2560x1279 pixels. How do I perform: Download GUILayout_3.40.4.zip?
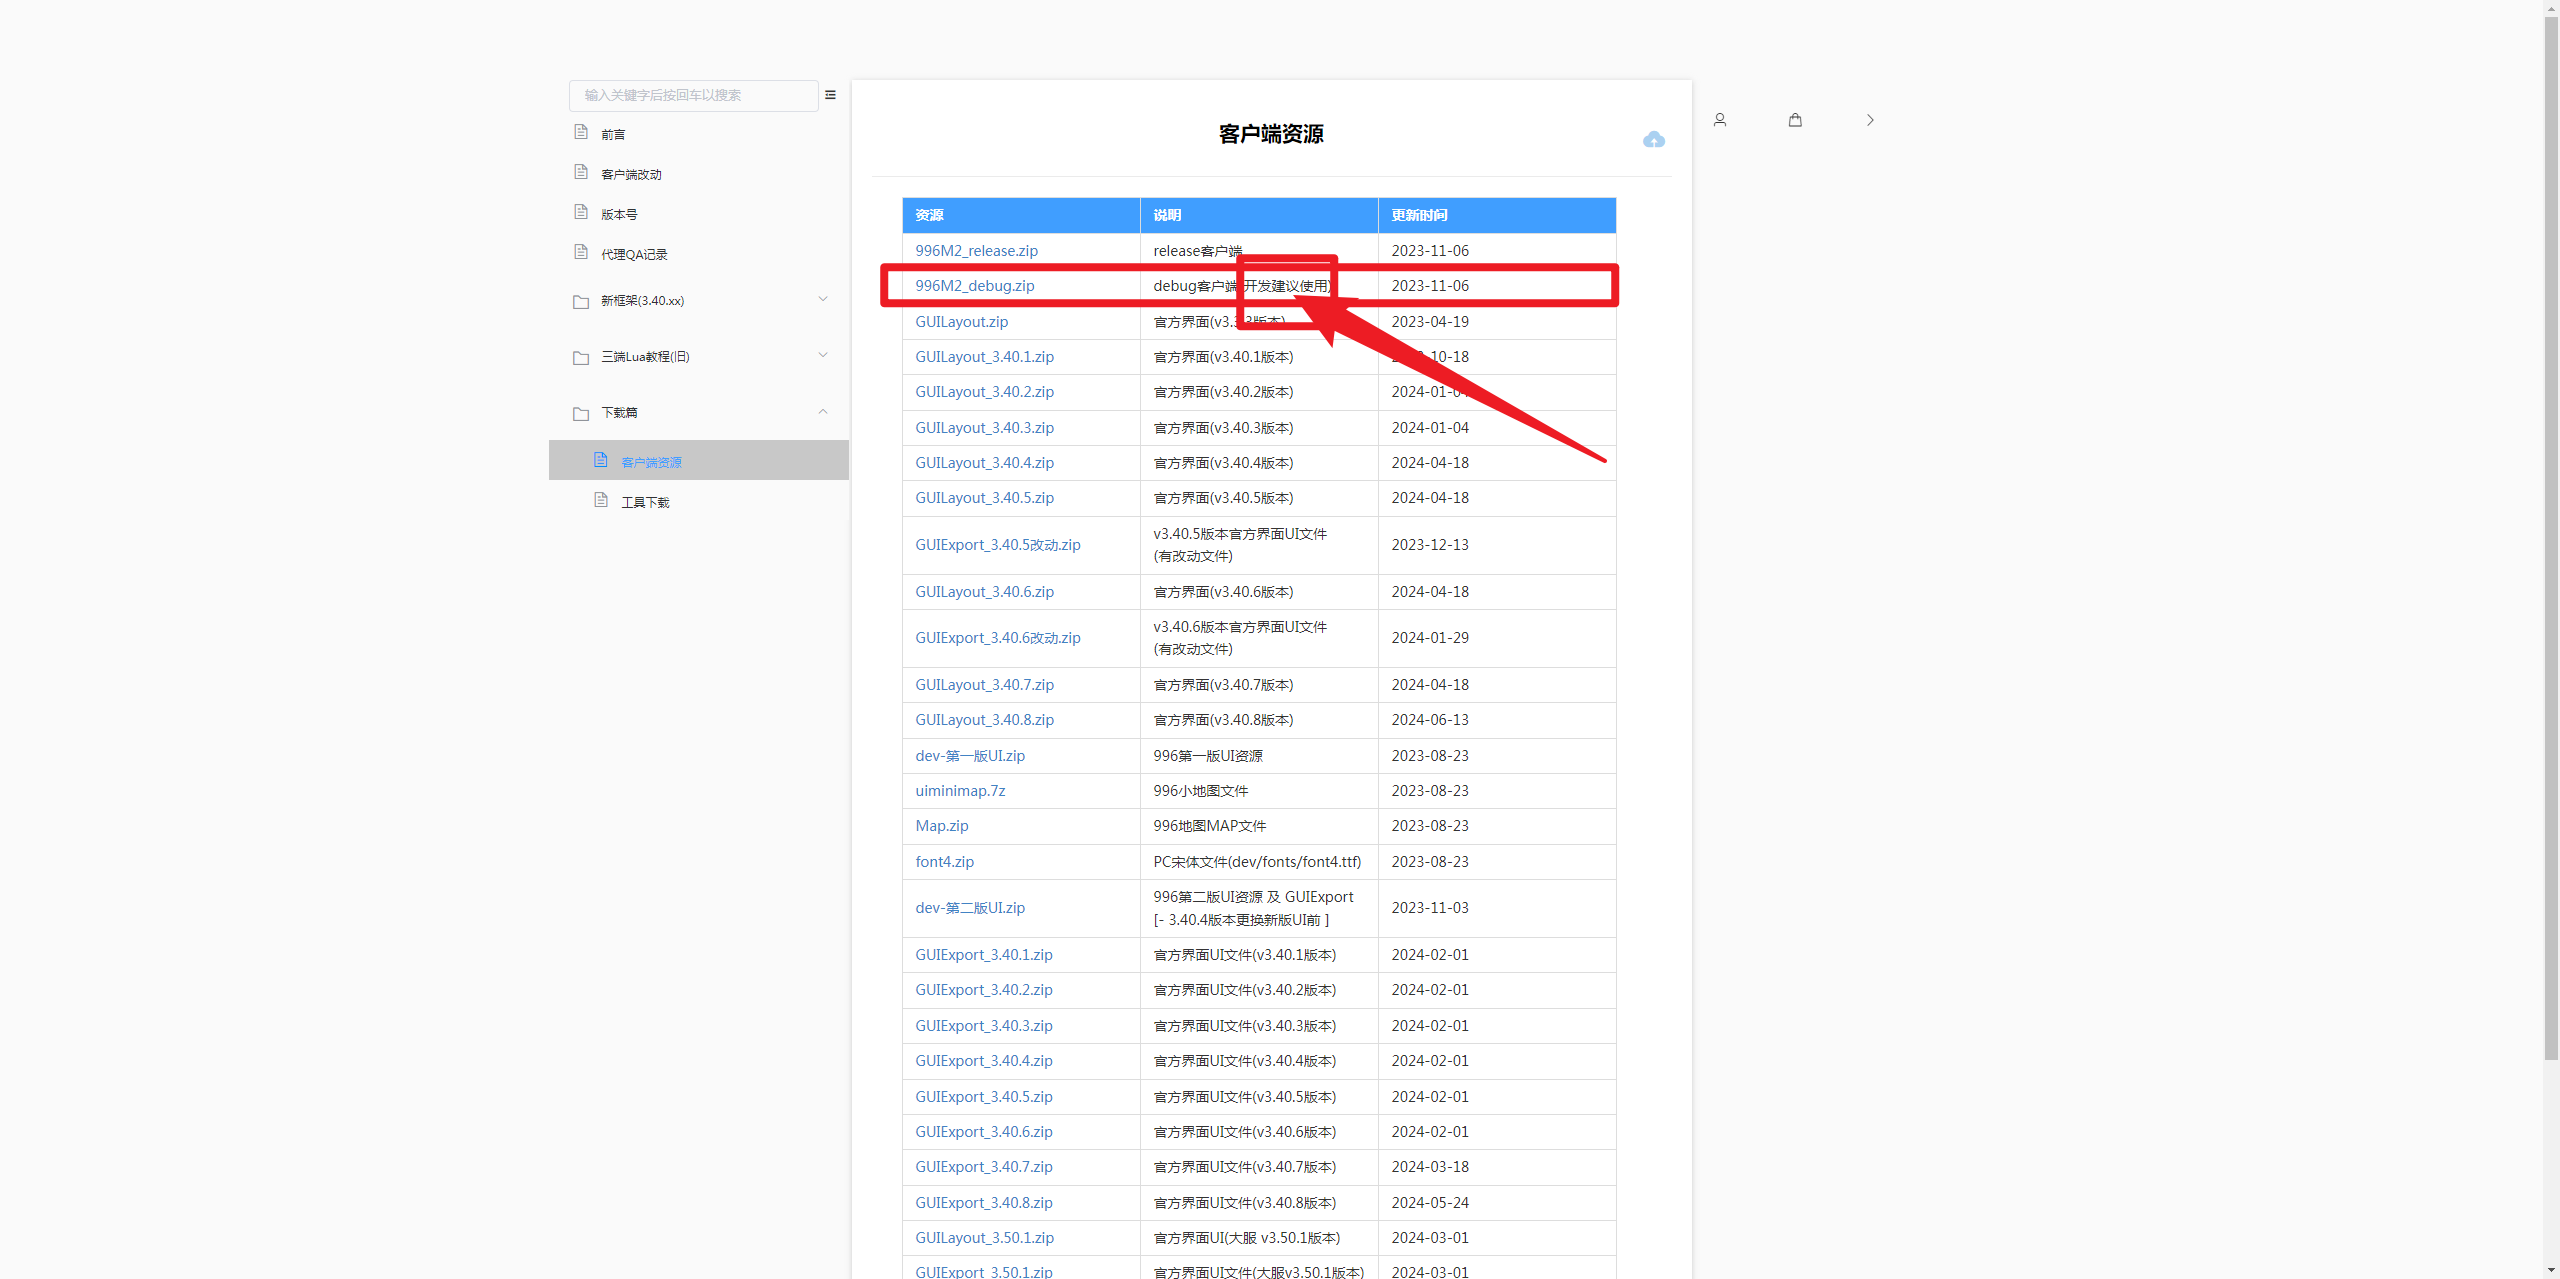pos(985,463)
